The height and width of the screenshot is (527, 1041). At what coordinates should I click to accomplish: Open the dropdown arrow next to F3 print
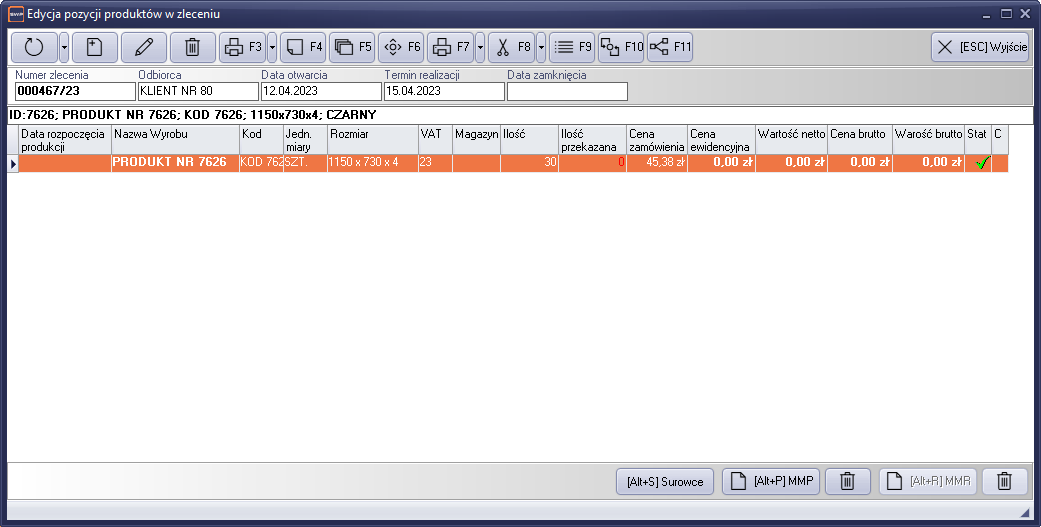272,47
